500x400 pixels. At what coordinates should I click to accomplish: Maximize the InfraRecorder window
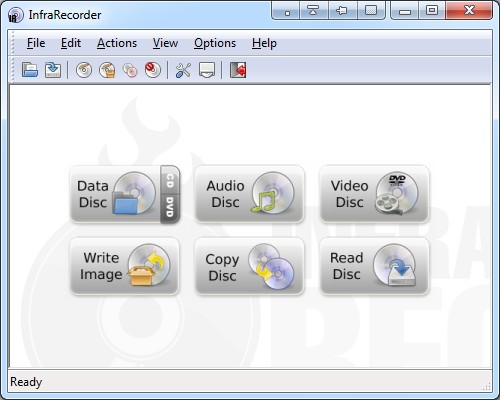pos(432,11)
